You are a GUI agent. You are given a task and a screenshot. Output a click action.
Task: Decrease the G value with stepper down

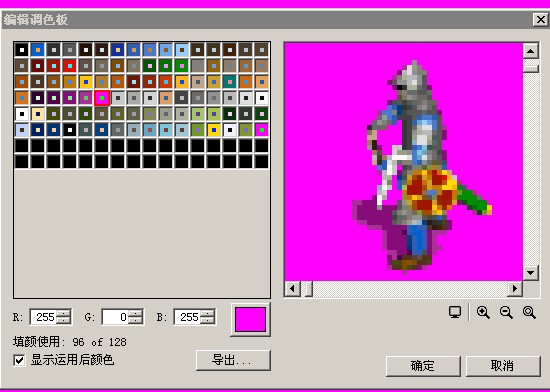click(x=135, y=320)
